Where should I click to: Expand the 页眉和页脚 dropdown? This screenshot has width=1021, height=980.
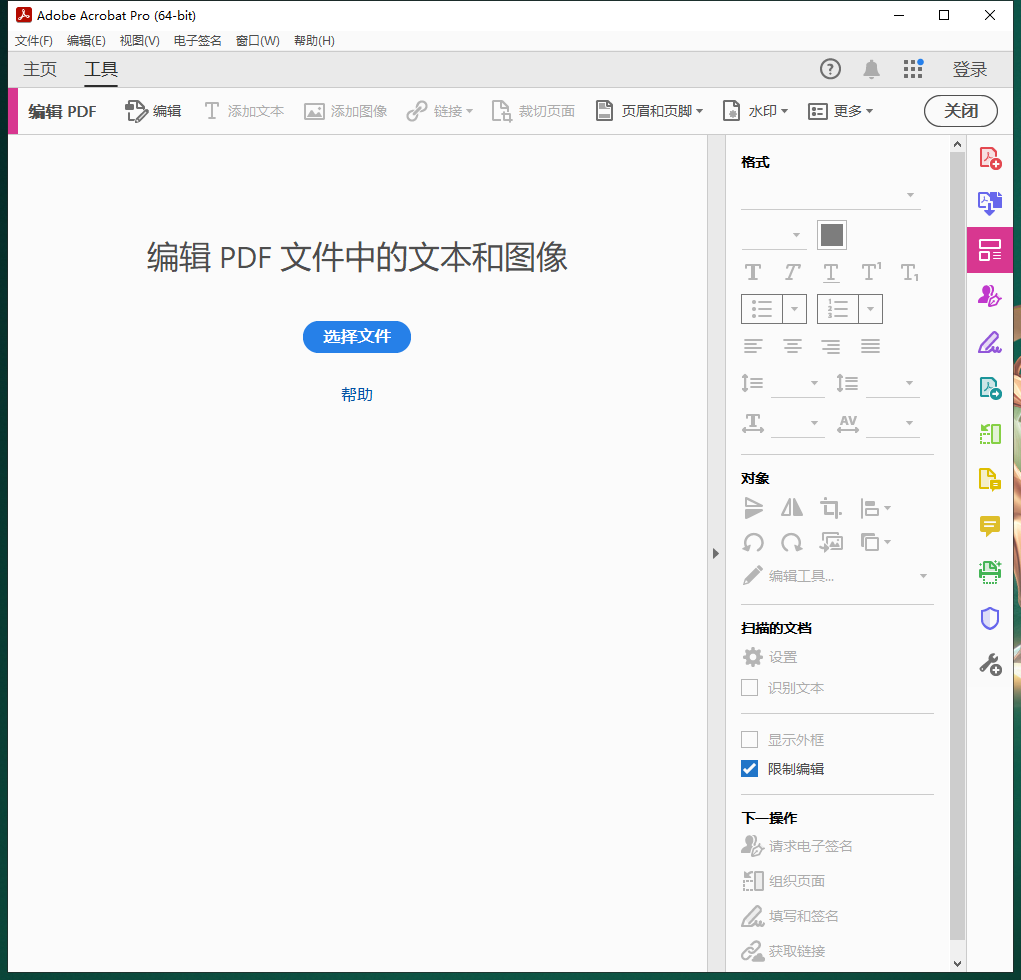(649, 111)
